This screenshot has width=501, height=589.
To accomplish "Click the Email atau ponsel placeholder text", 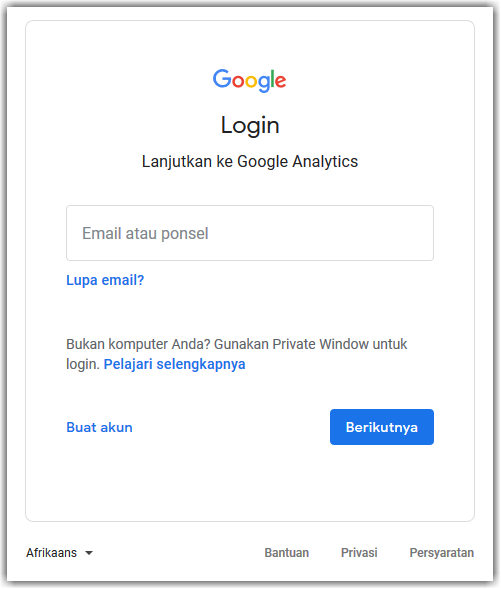I will click(145, 233).
